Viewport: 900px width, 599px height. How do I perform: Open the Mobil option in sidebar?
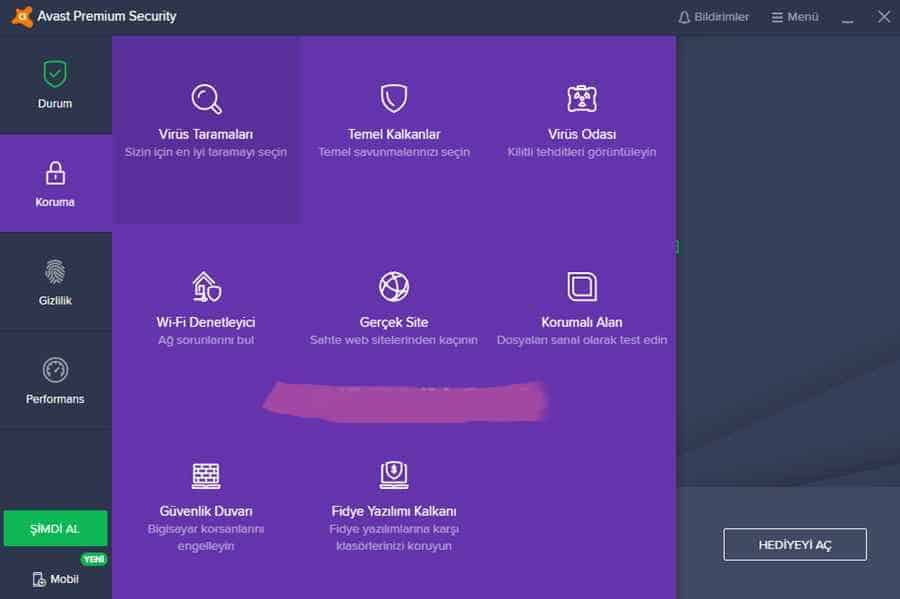coord(55,579)
